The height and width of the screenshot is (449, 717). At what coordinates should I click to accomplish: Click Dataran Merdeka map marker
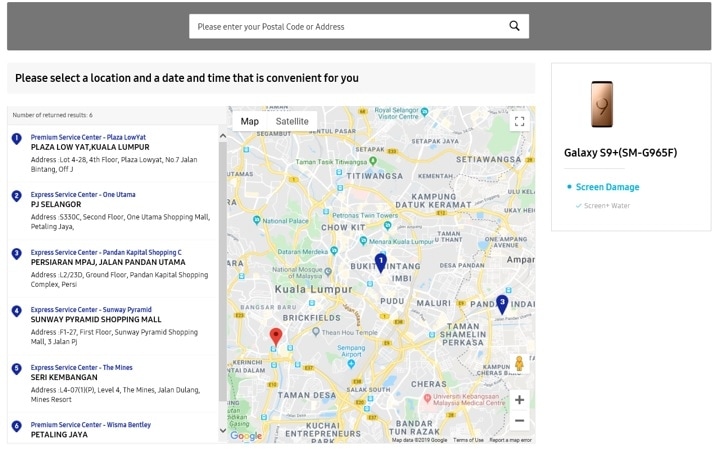point(334,251)
